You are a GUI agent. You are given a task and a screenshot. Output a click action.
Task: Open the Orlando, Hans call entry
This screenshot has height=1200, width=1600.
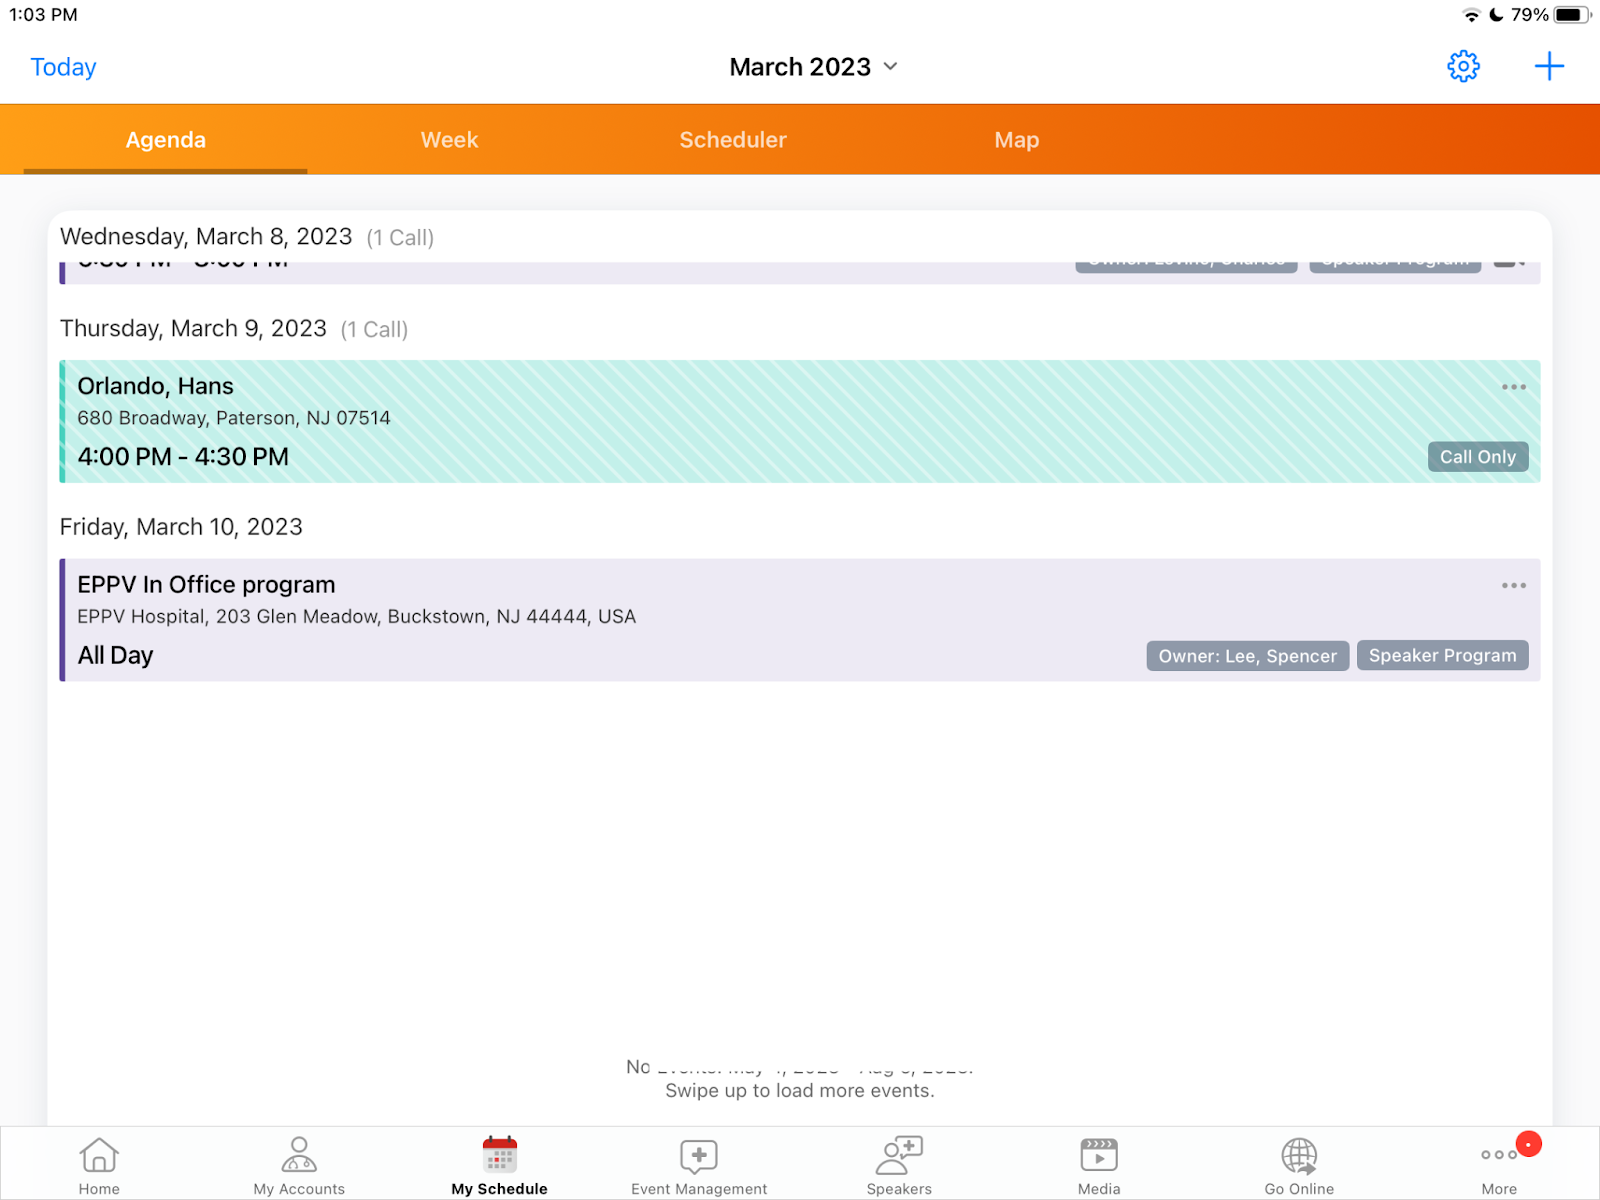coord(700,421)
